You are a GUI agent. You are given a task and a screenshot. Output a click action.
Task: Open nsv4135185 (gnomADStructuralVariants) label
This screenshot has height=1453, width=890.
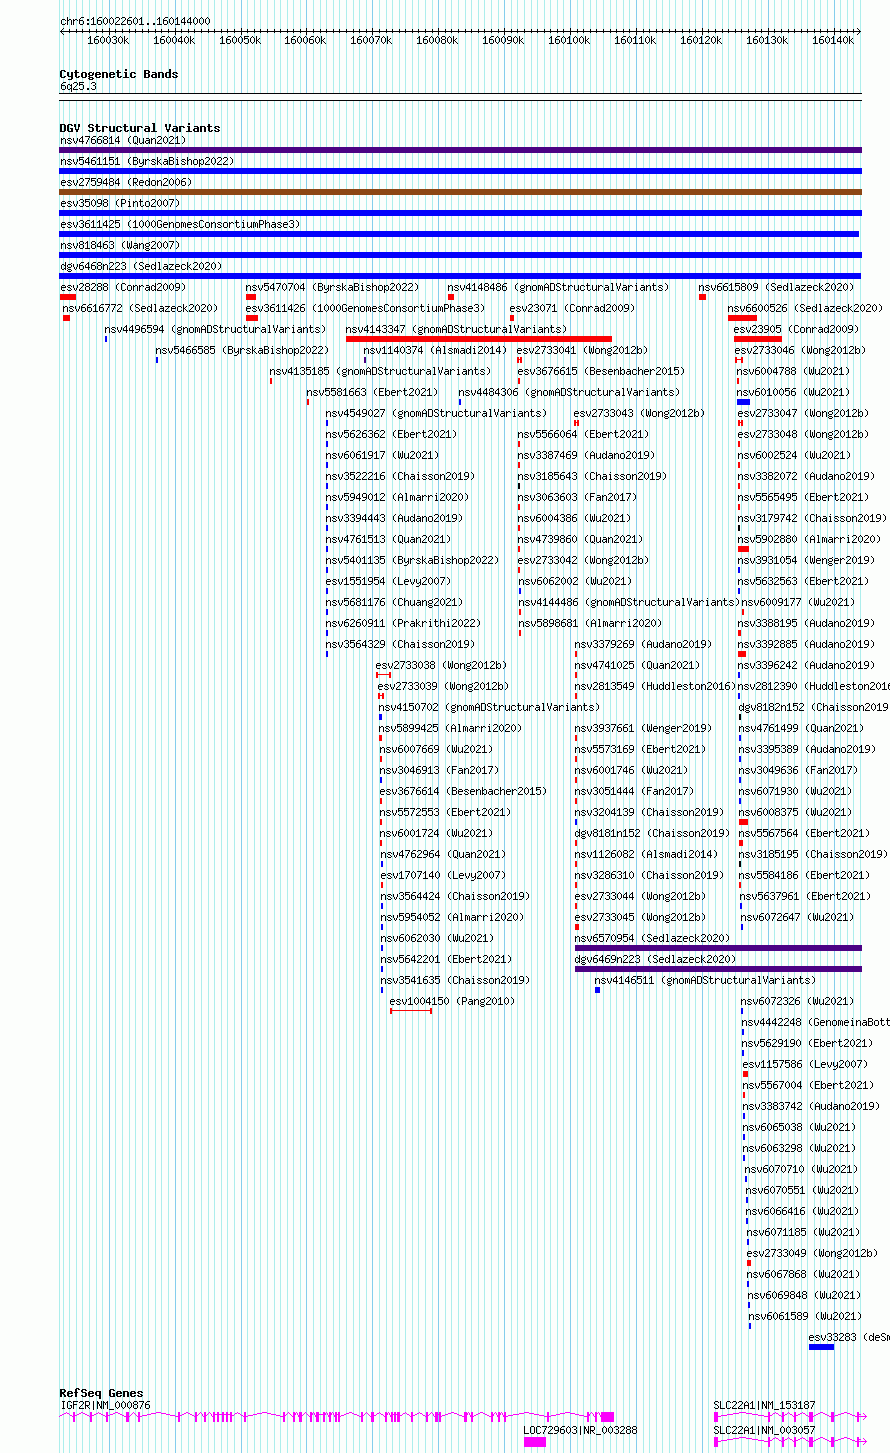point(381,371)
